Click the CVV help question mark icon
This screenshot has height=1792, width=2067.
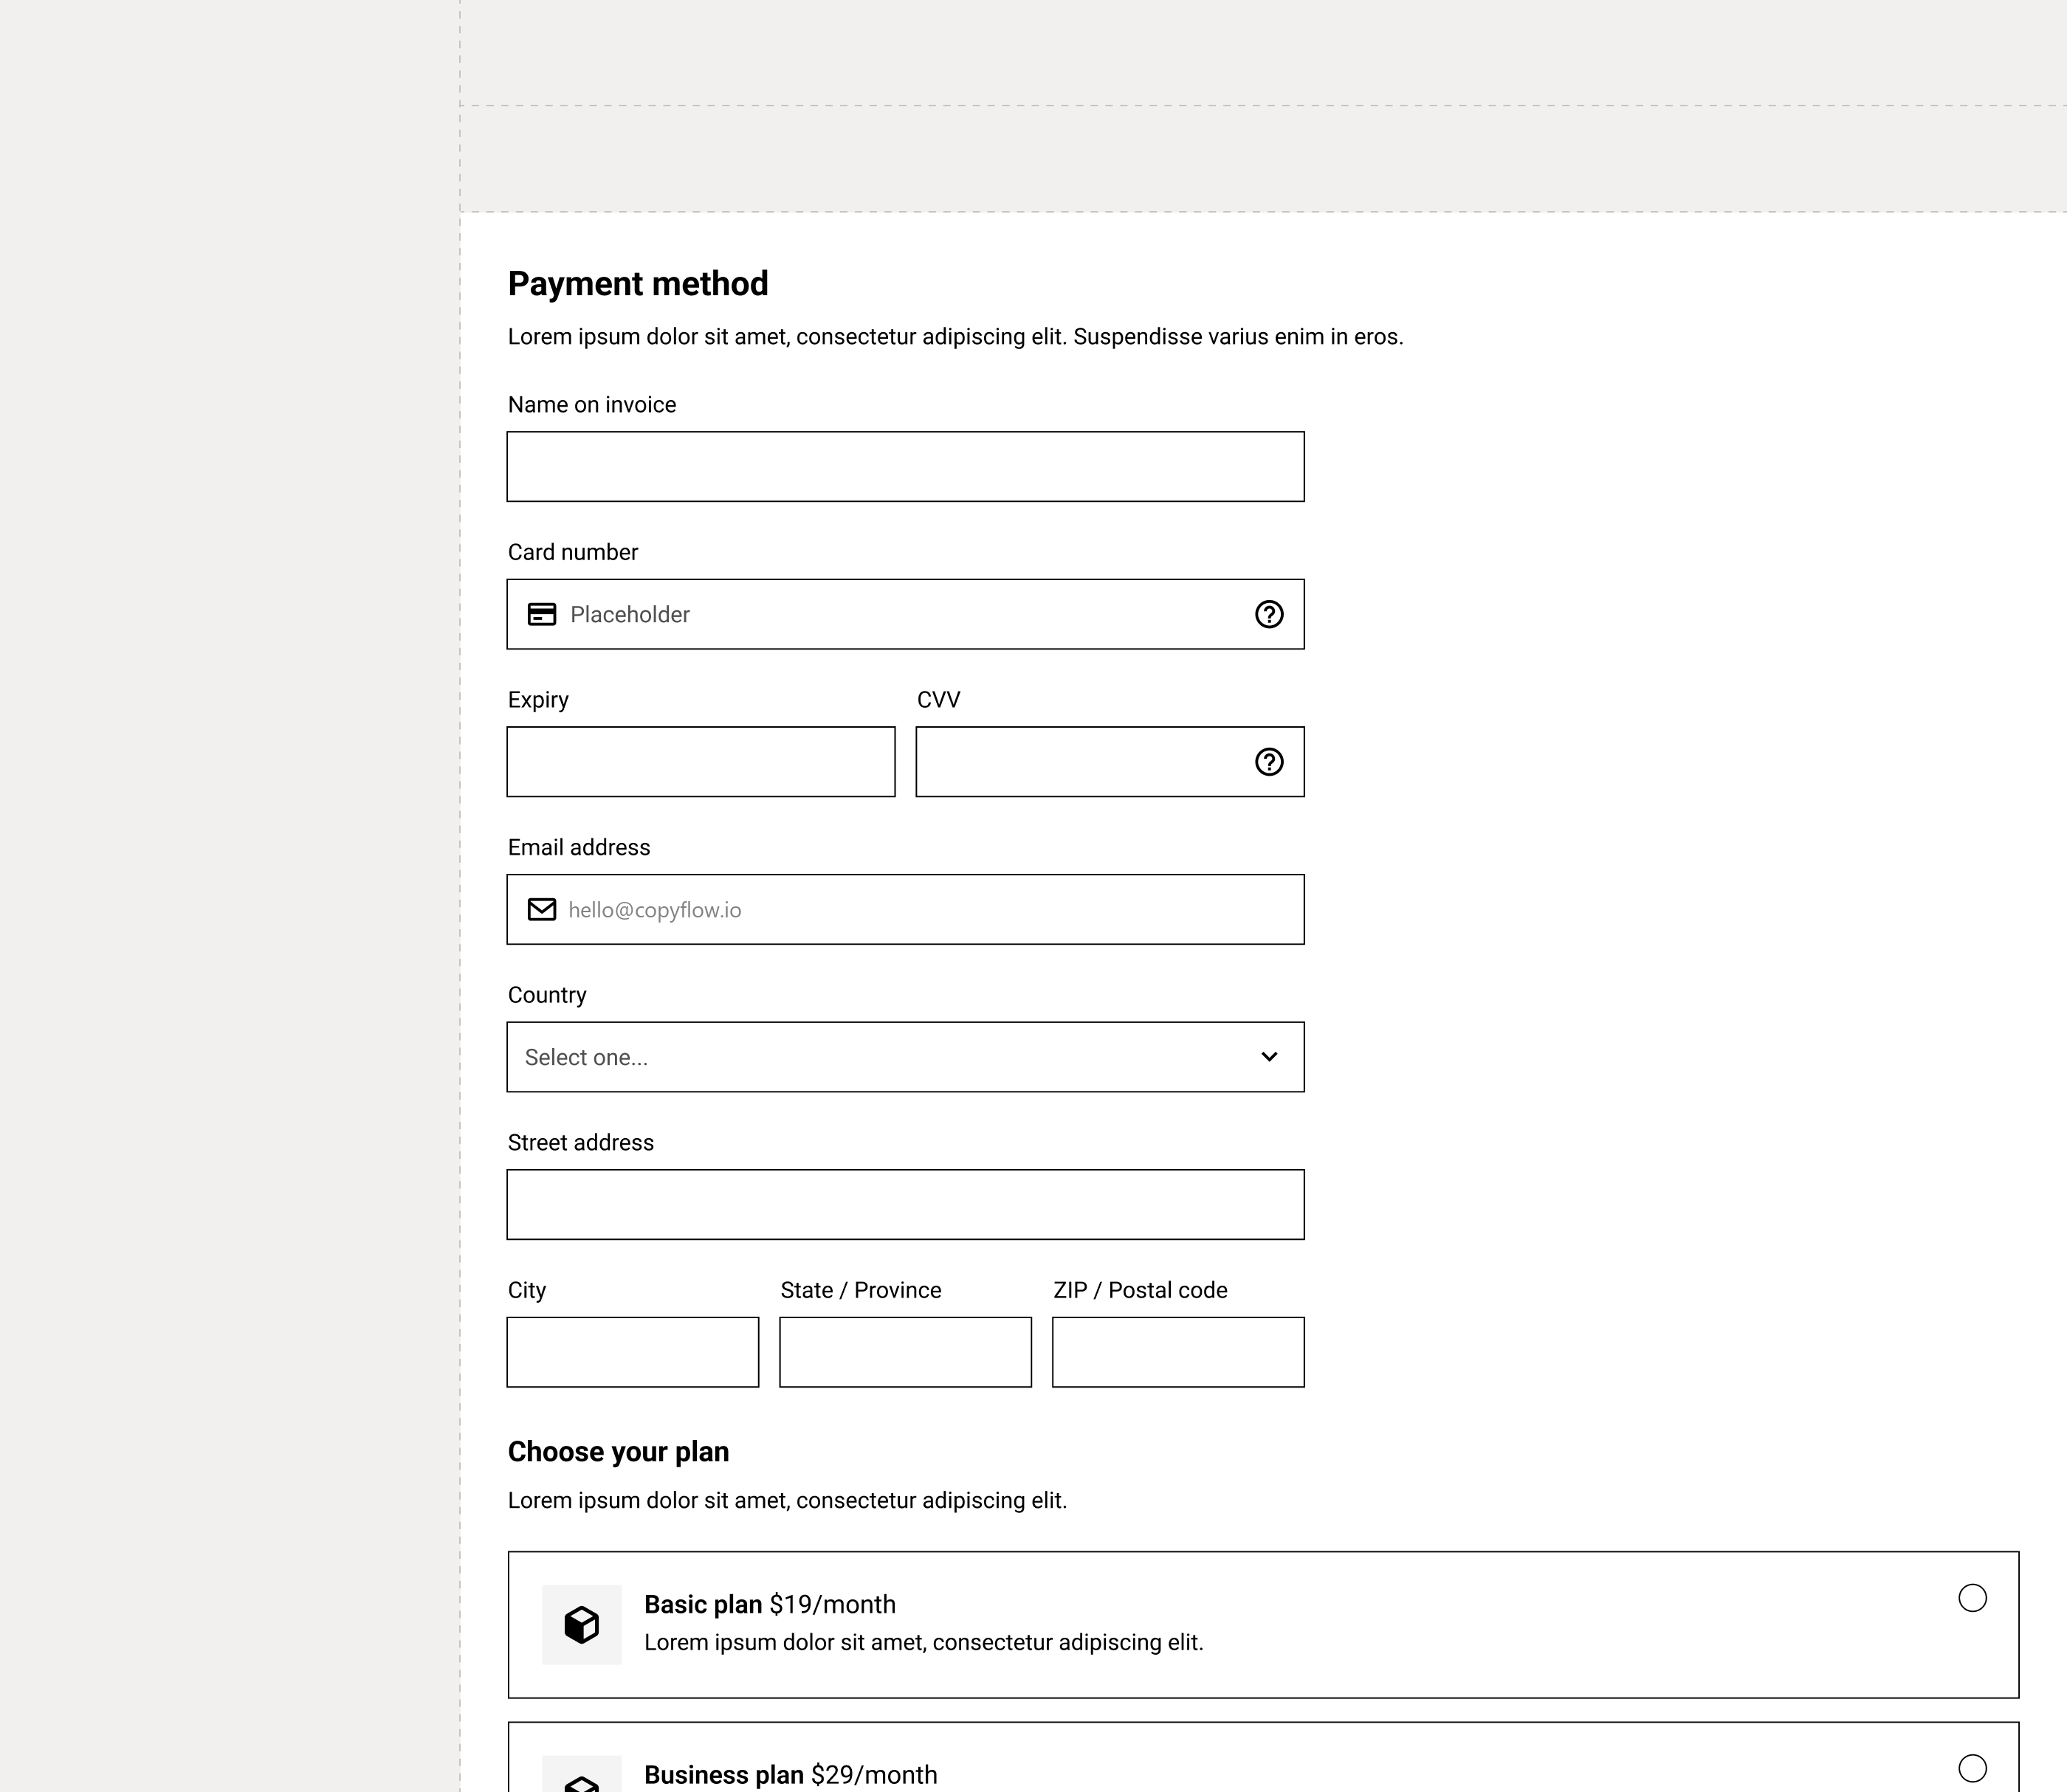1269,762
